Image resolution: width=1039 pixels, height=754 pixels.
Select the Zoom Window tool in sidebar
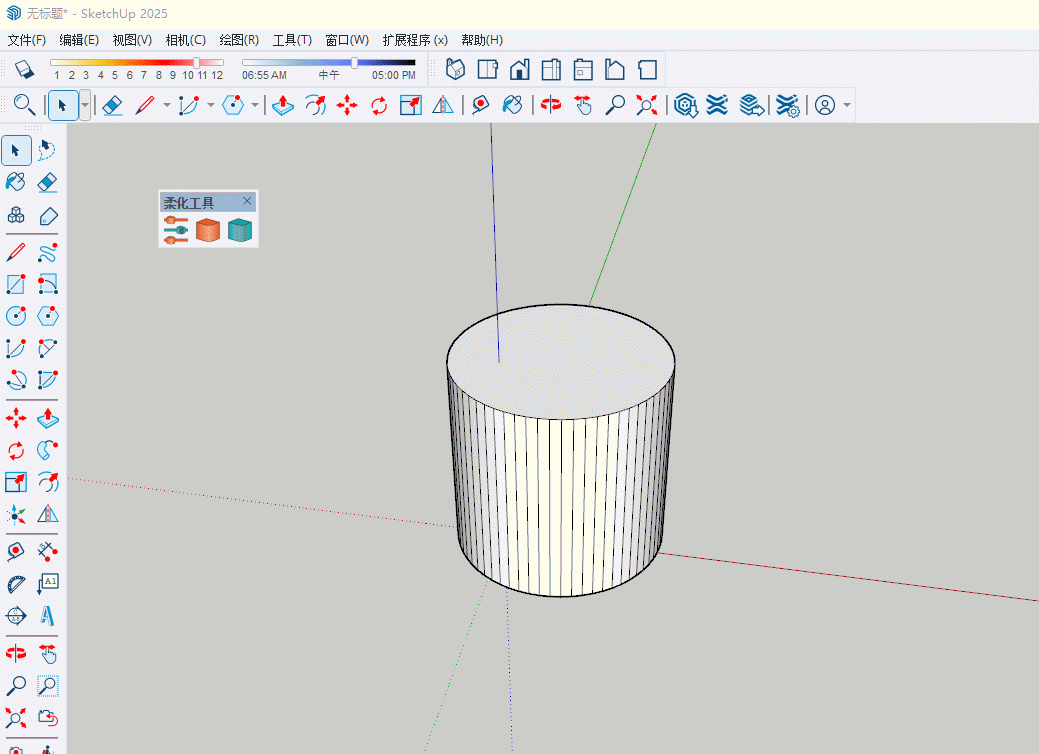pos(47,686)
